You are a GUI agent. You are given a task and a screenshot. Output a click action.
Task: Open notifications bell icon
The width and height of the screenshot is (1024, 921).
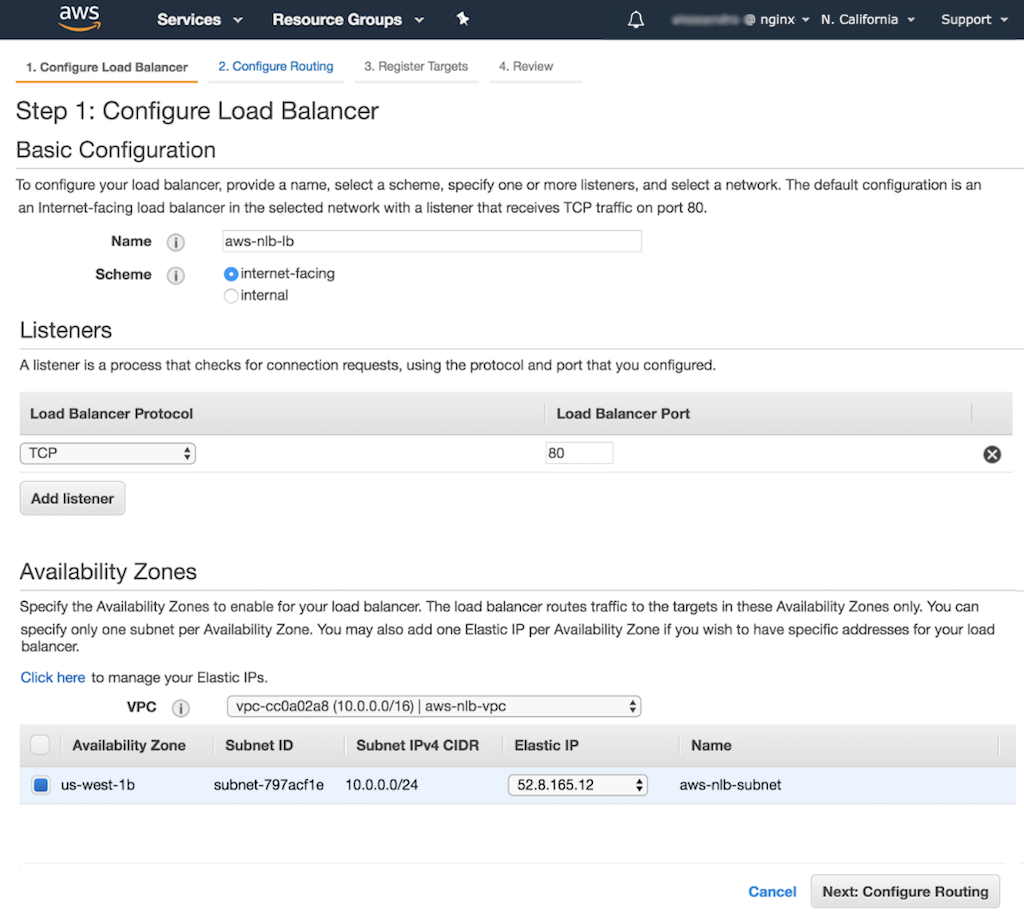(636, 20)
